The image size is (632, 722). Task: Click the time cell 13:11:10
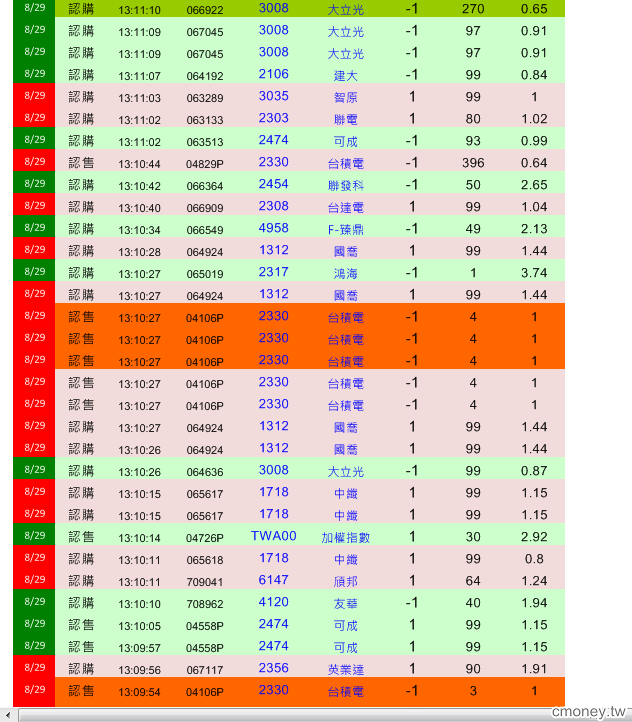139,10
